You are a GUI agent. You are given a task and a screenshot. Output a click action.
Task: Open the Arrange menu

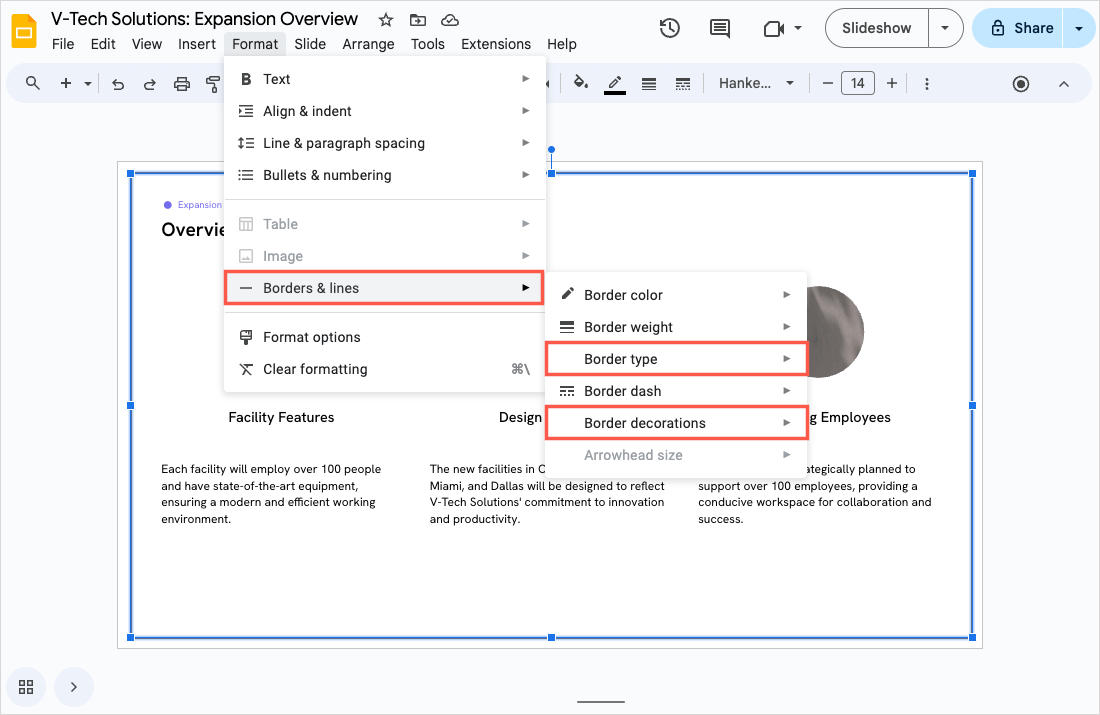[368, 44]
